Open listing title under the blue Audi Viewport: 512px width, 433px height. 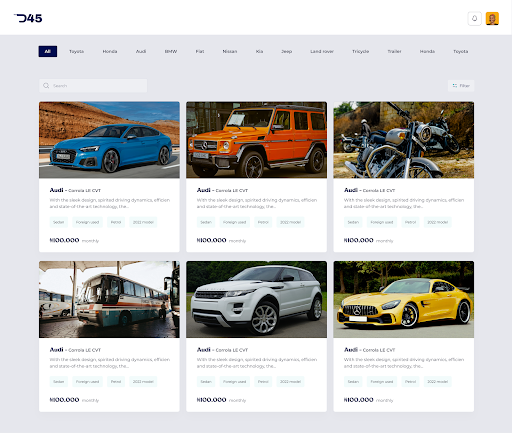[75, 190]
